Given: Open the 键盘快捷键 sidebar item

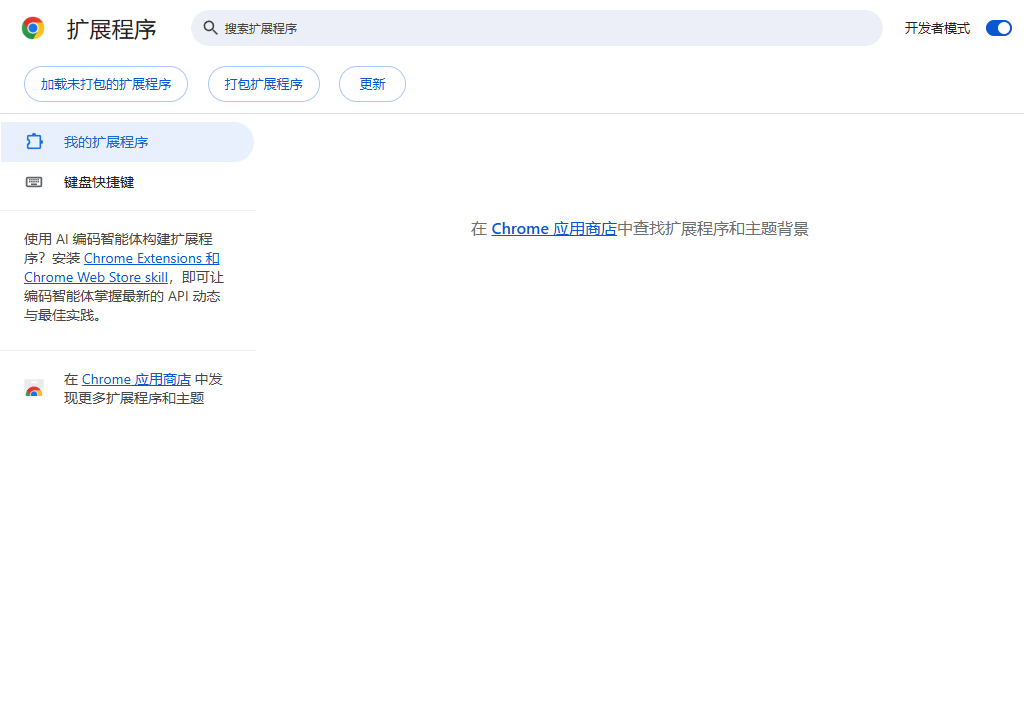Looking at the screenshot, I should 127,182.
